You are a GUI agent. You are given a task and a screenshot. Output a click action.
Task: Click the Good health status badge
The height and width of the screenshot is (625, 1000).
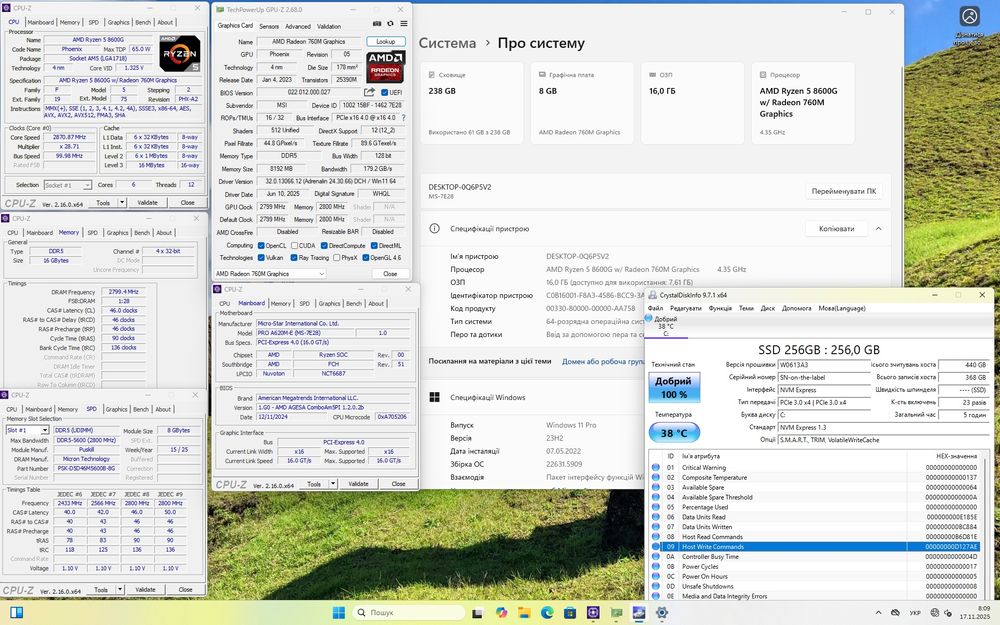[x=675, y=388]
